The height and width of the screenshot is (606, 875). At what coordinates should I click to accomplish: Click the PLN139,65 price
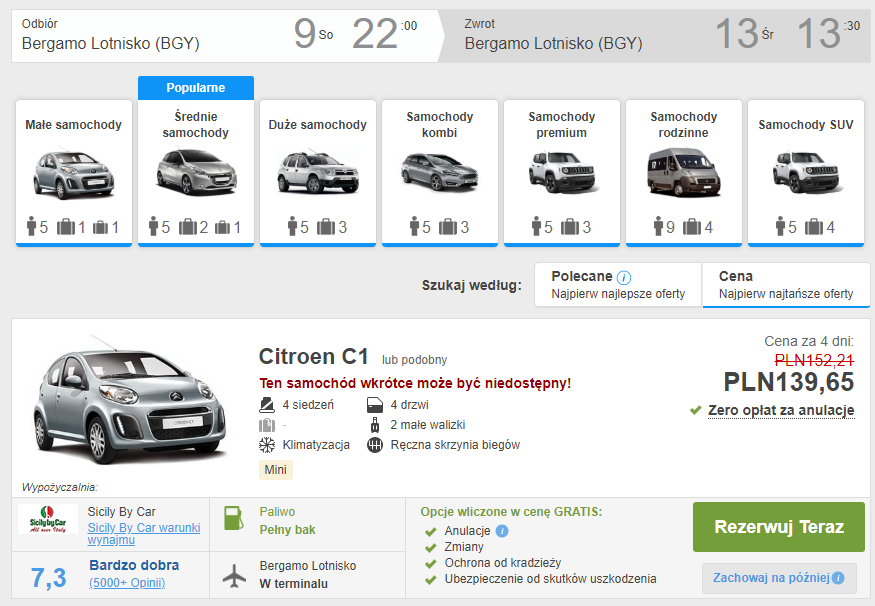point(789,382)
